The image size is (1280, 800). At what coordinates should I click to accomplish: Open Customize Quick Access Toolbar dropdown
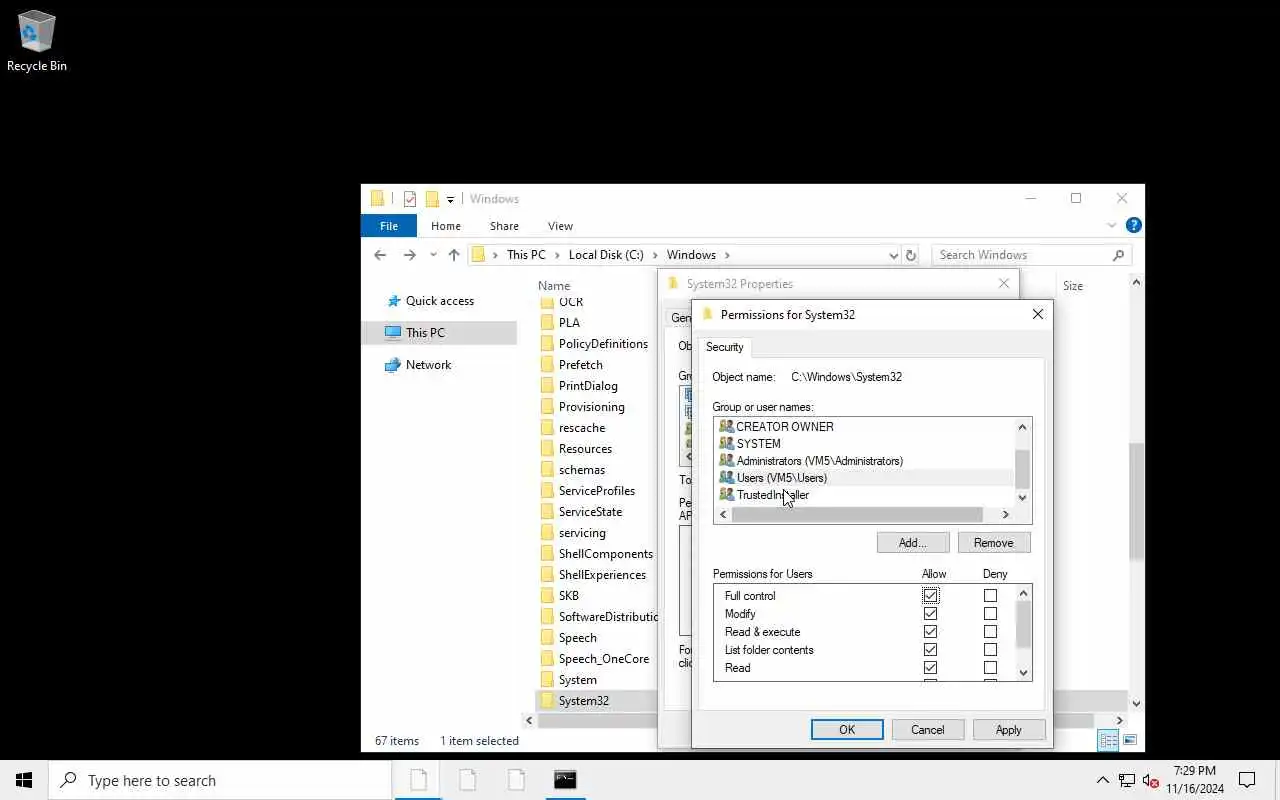point(450,200)
